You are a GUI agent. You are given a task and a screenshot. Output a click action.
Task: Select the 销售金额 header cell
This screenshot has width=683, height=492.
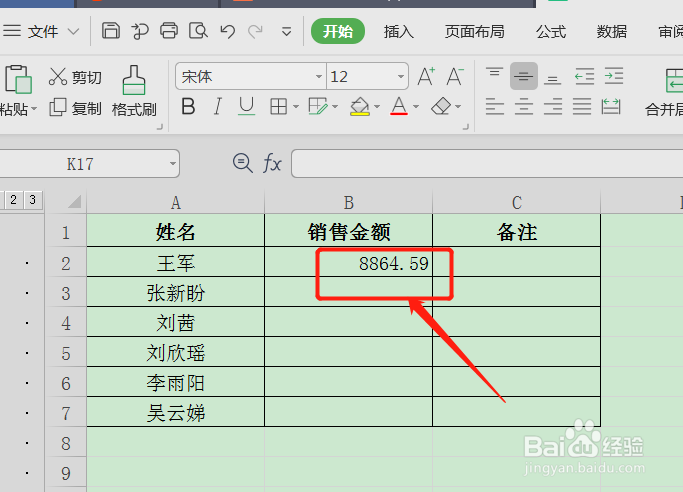coord(348,231)
